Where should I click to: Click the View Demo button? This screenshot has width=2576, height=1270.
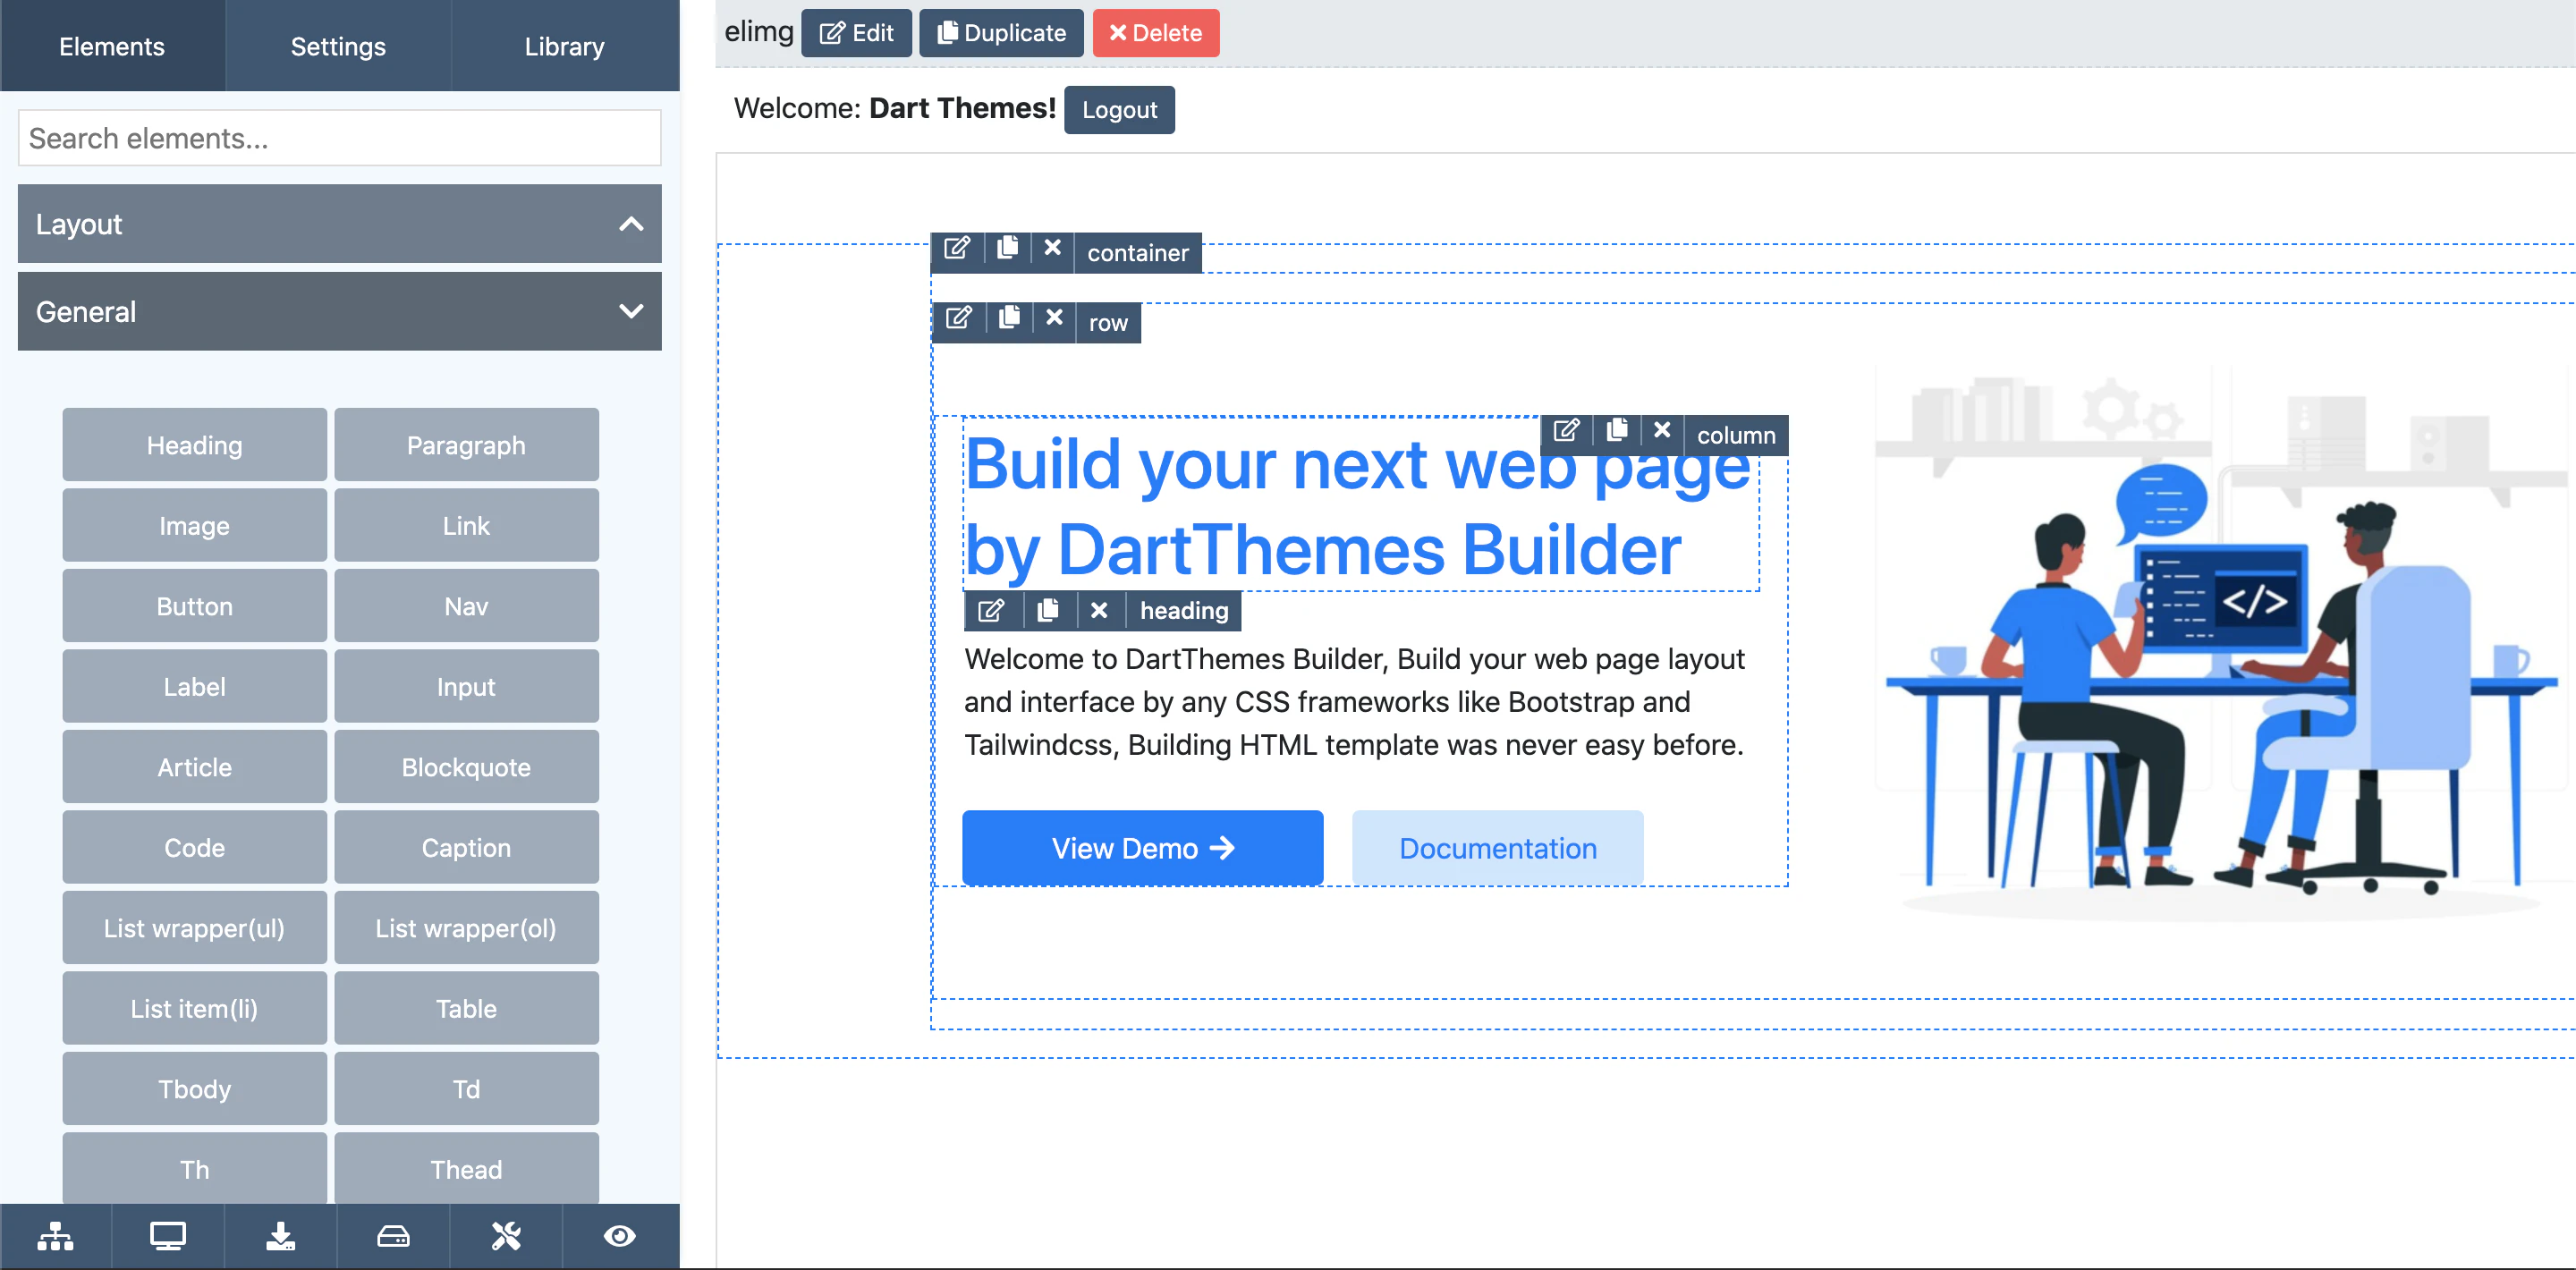click(x=1142, y=848)
